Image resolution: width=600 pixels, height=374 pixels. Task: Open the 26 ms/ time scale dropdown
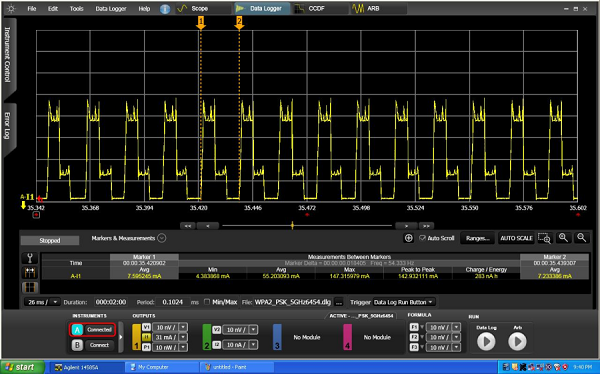55,302
